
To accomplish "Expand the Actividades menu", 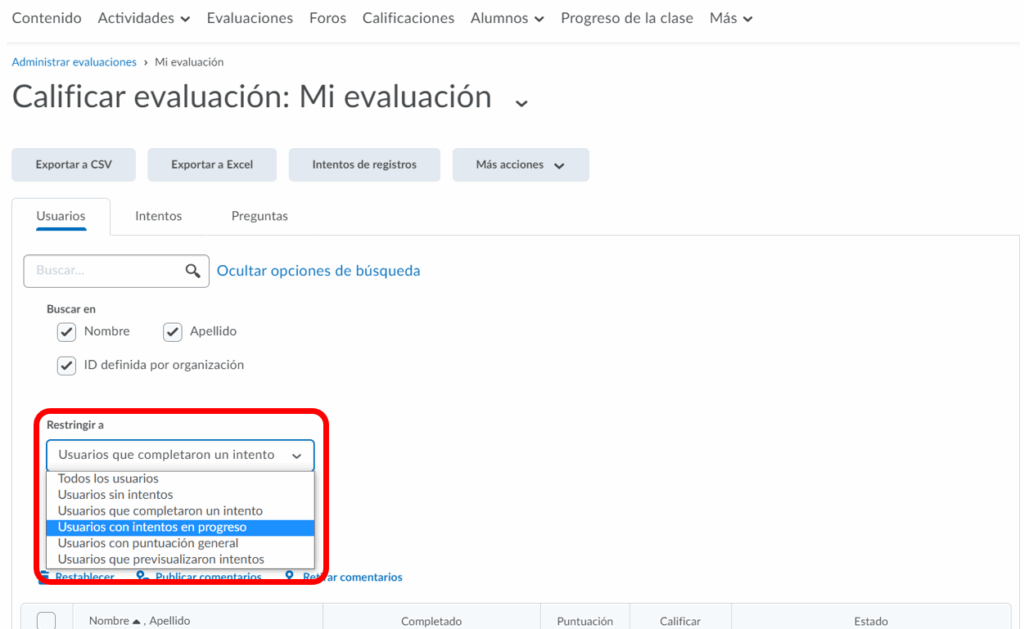I will coord(144,18).
